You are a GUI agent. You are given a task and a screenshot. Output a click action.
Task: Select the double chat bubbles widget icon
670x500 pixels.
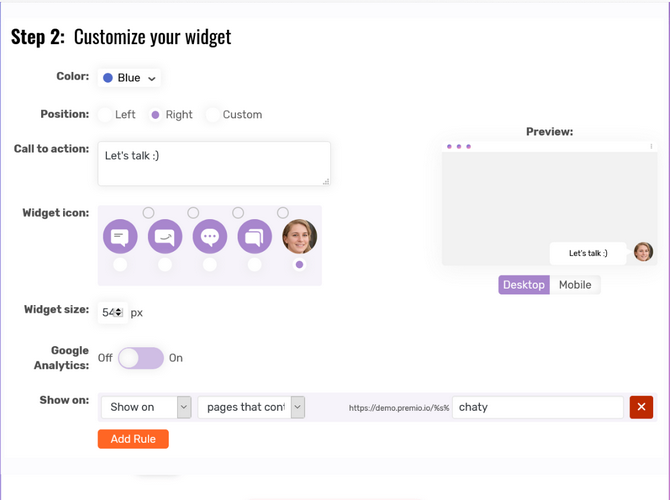pos(255,237)
